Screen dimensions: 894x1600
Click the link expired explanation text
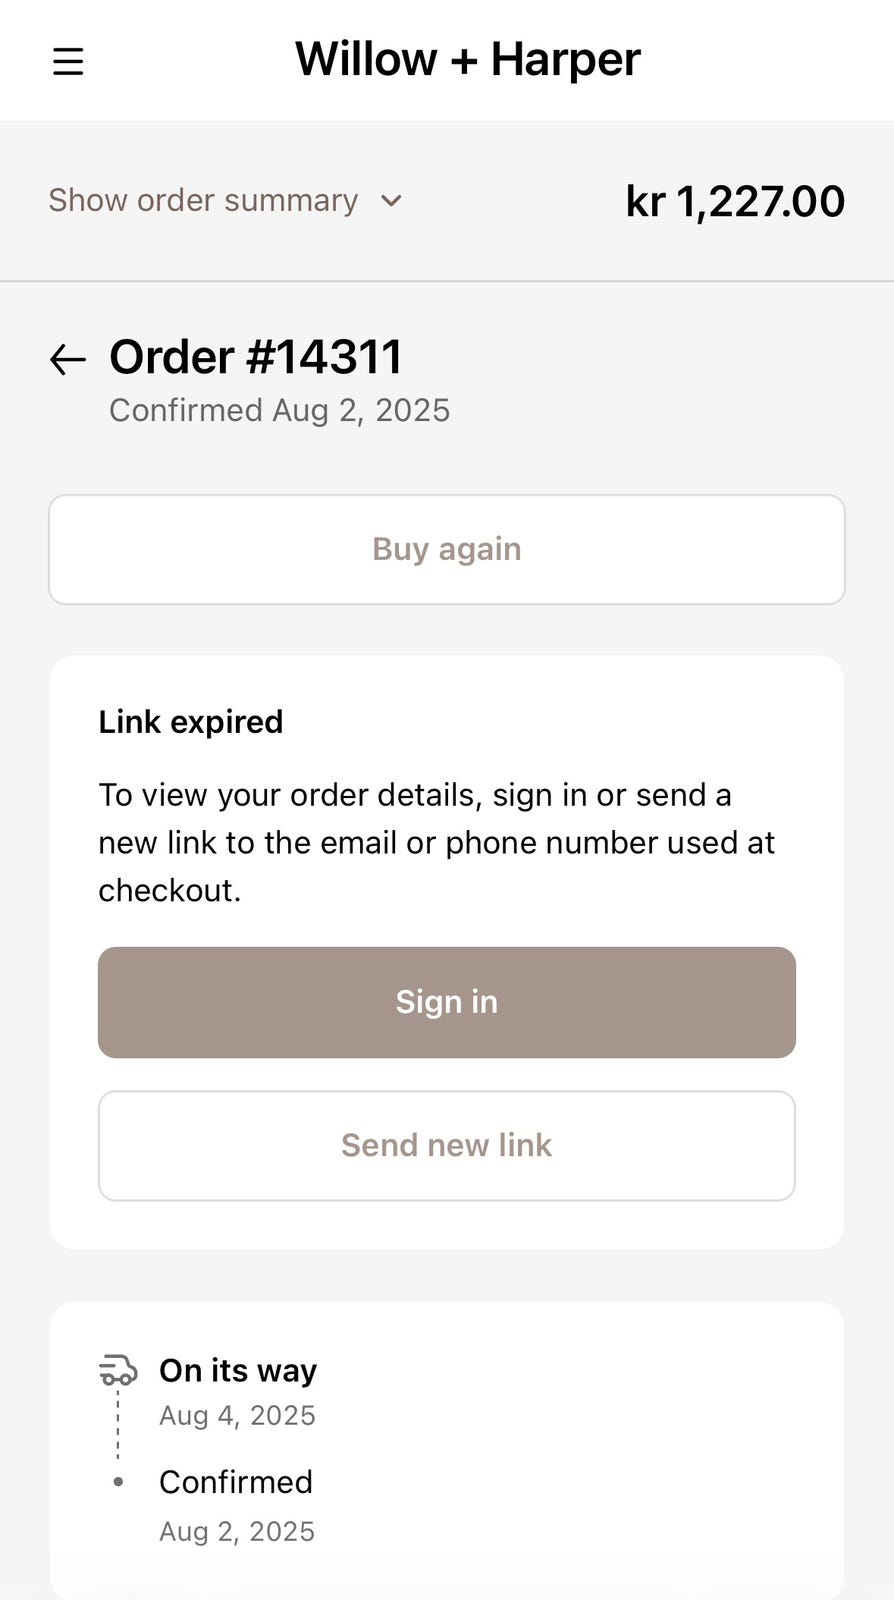[x=436, y=842]
